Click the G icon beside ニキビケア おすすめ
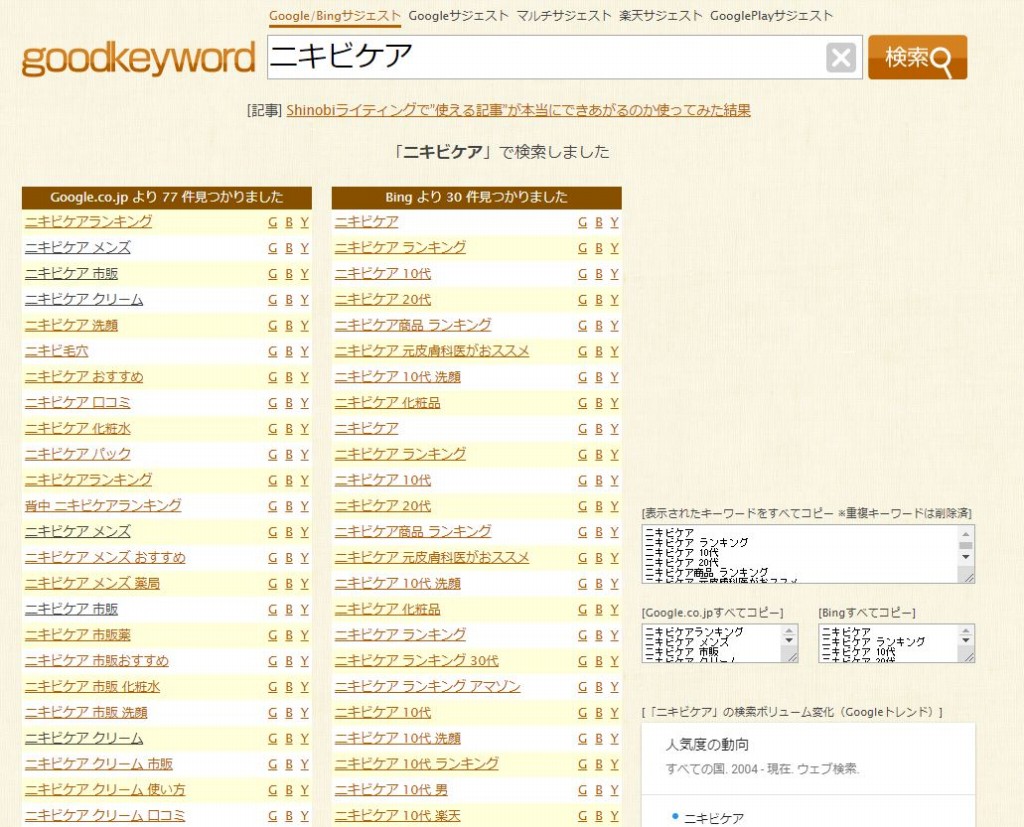This screenshot has width=1024, height=827. tap(272, 376)
